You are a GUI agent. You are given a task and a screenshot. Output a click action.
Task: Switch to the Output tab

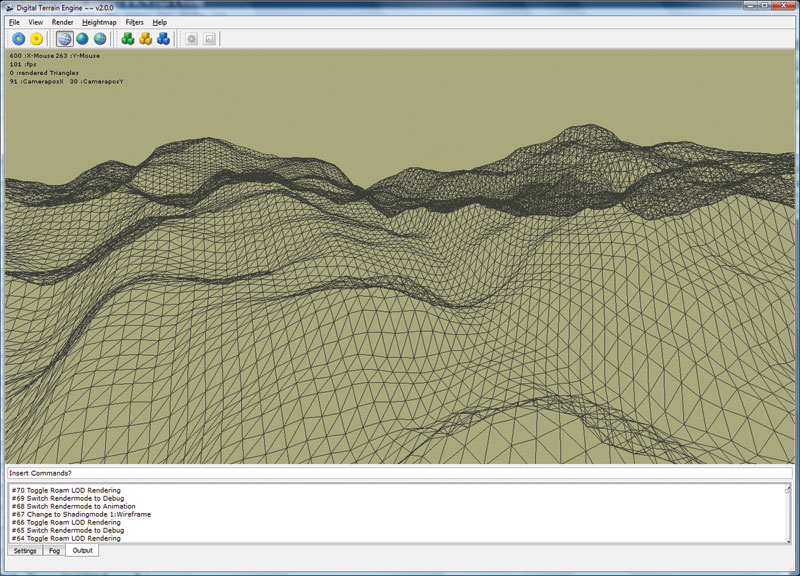click(82, 550)
